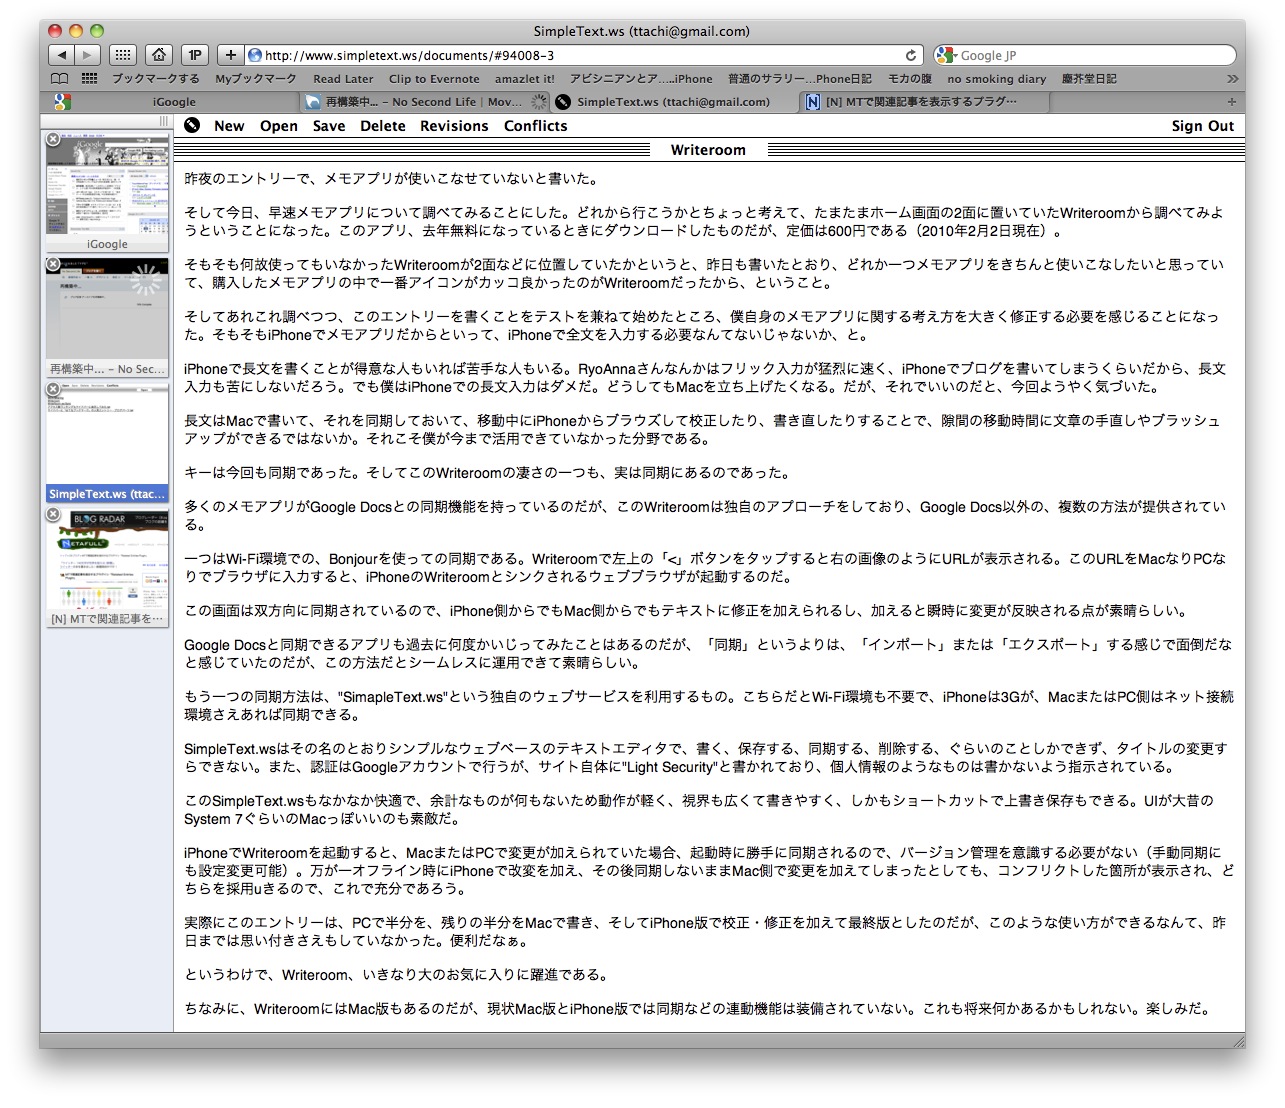Select the 再構築中 page thumbnail
1285x1108 pixels.
point(107,316)
